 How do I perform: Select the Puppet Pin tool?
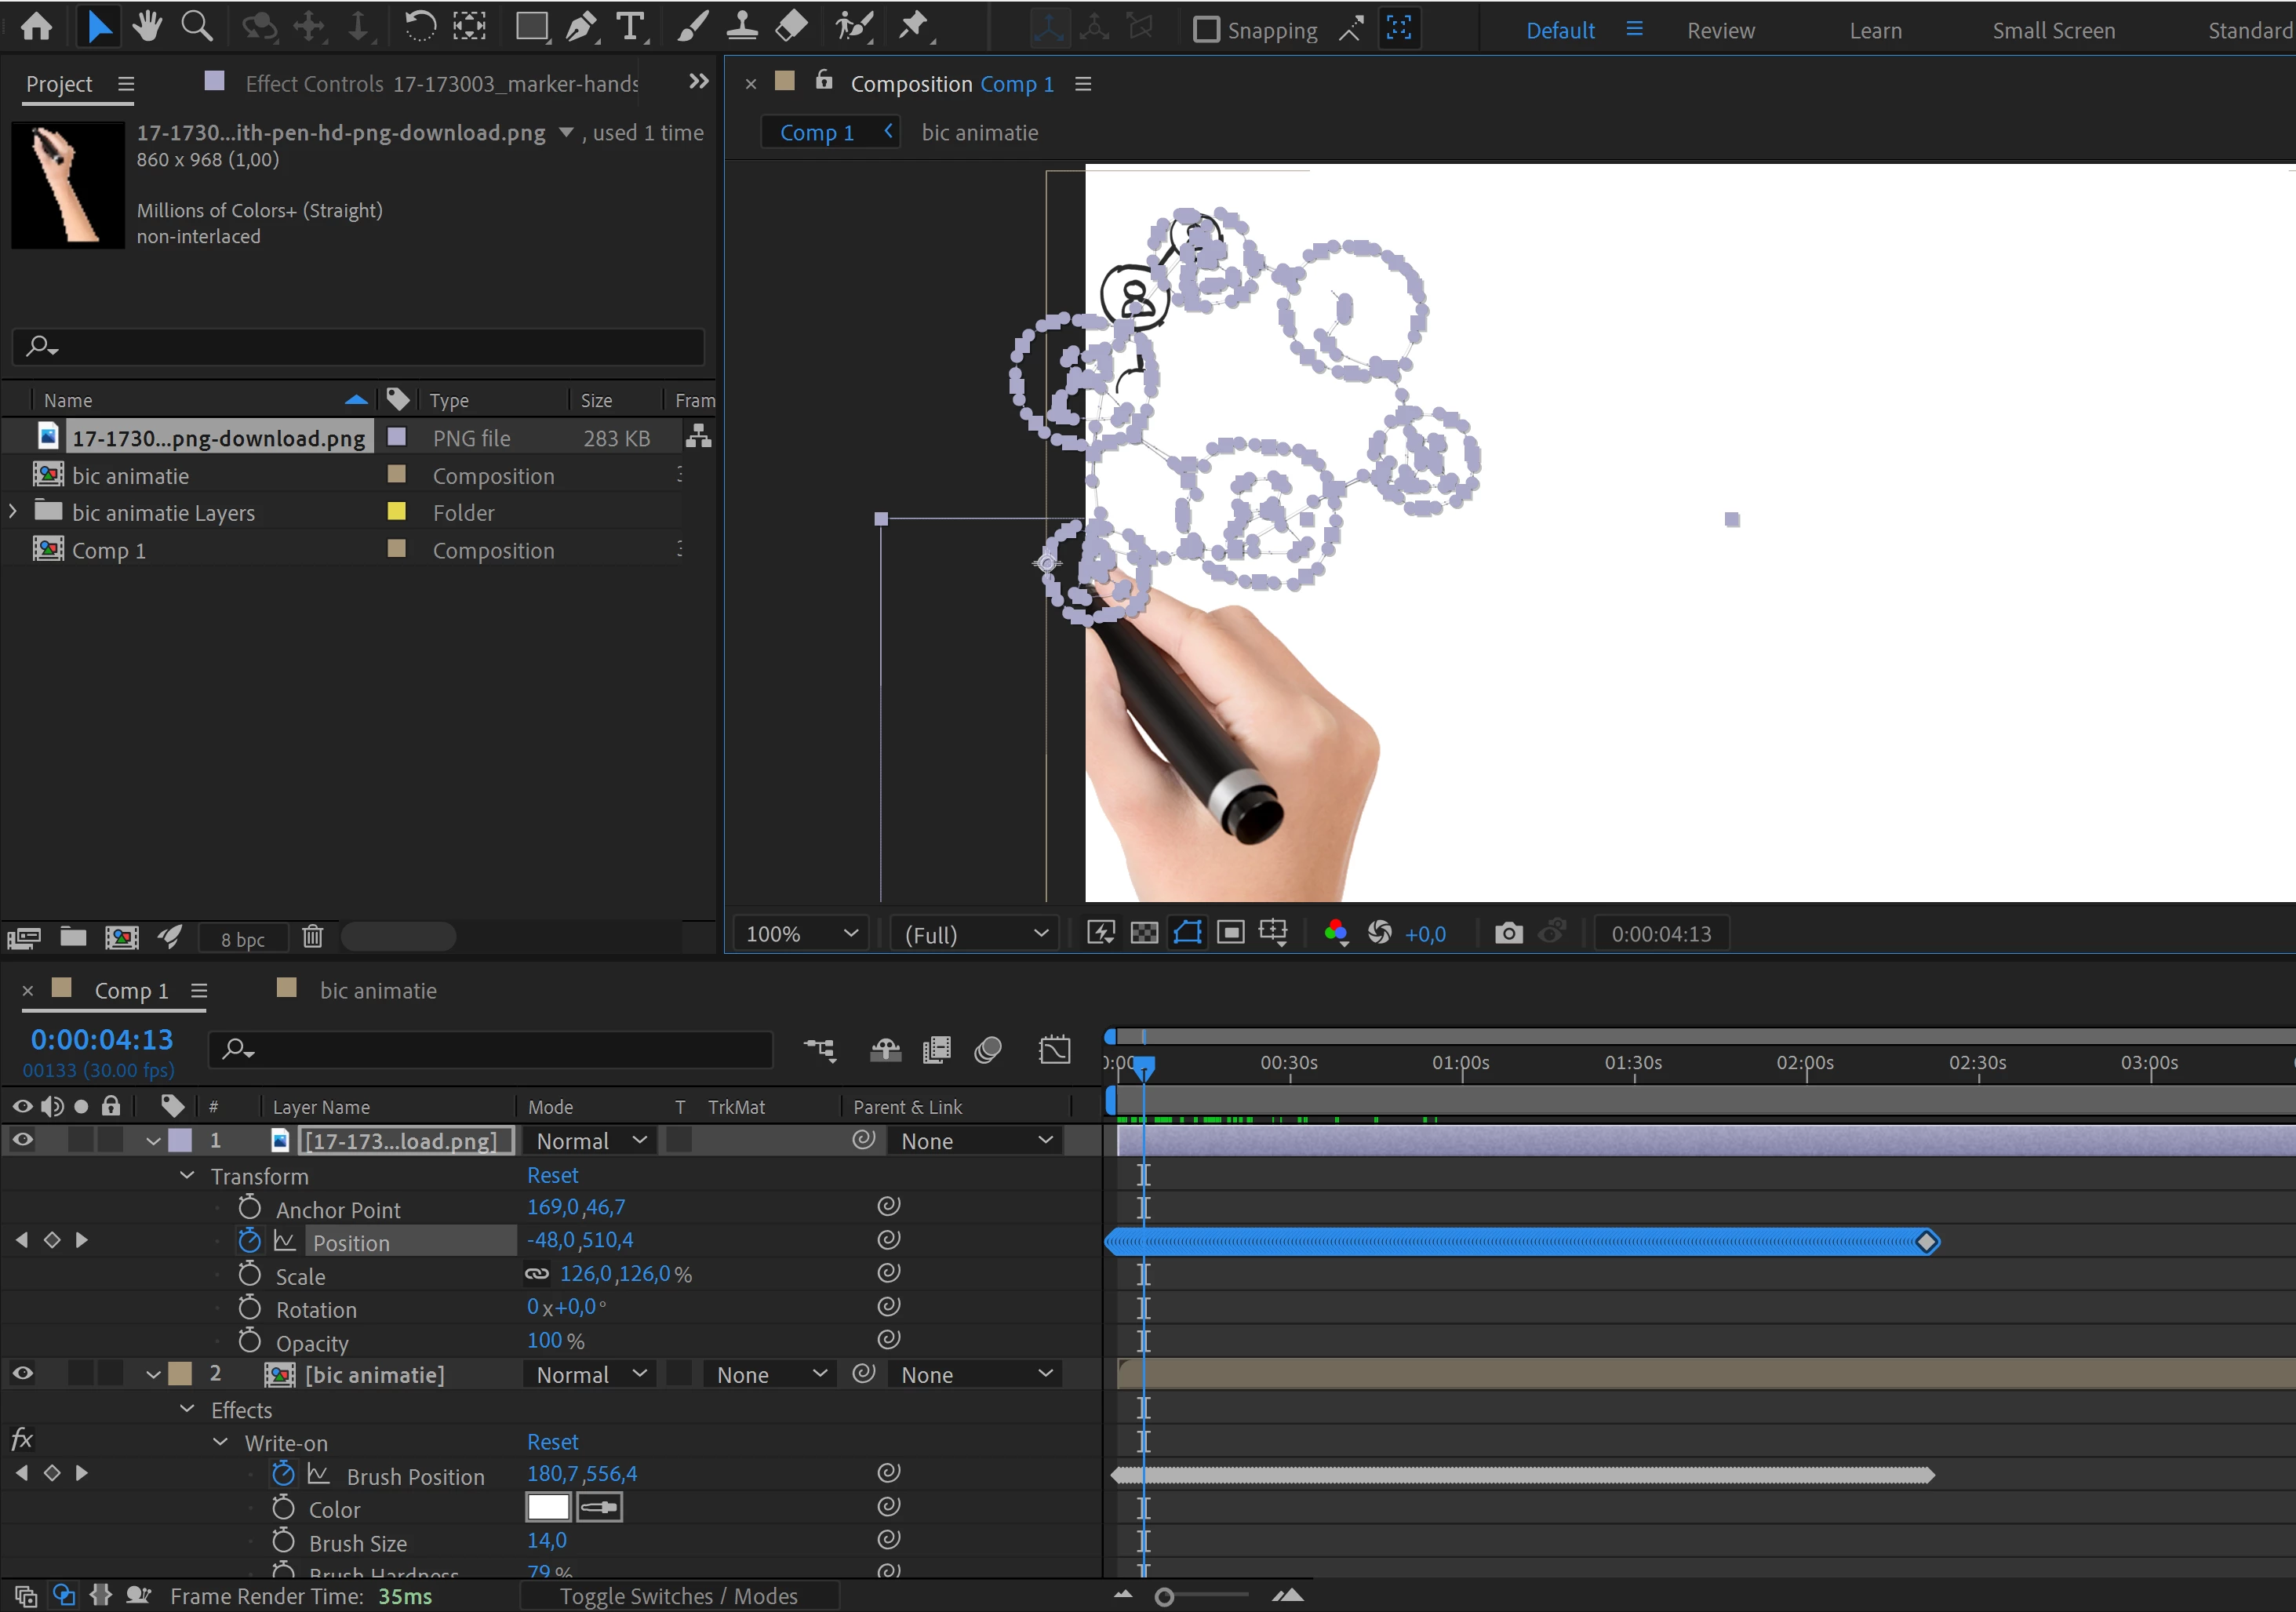[913, 27]
